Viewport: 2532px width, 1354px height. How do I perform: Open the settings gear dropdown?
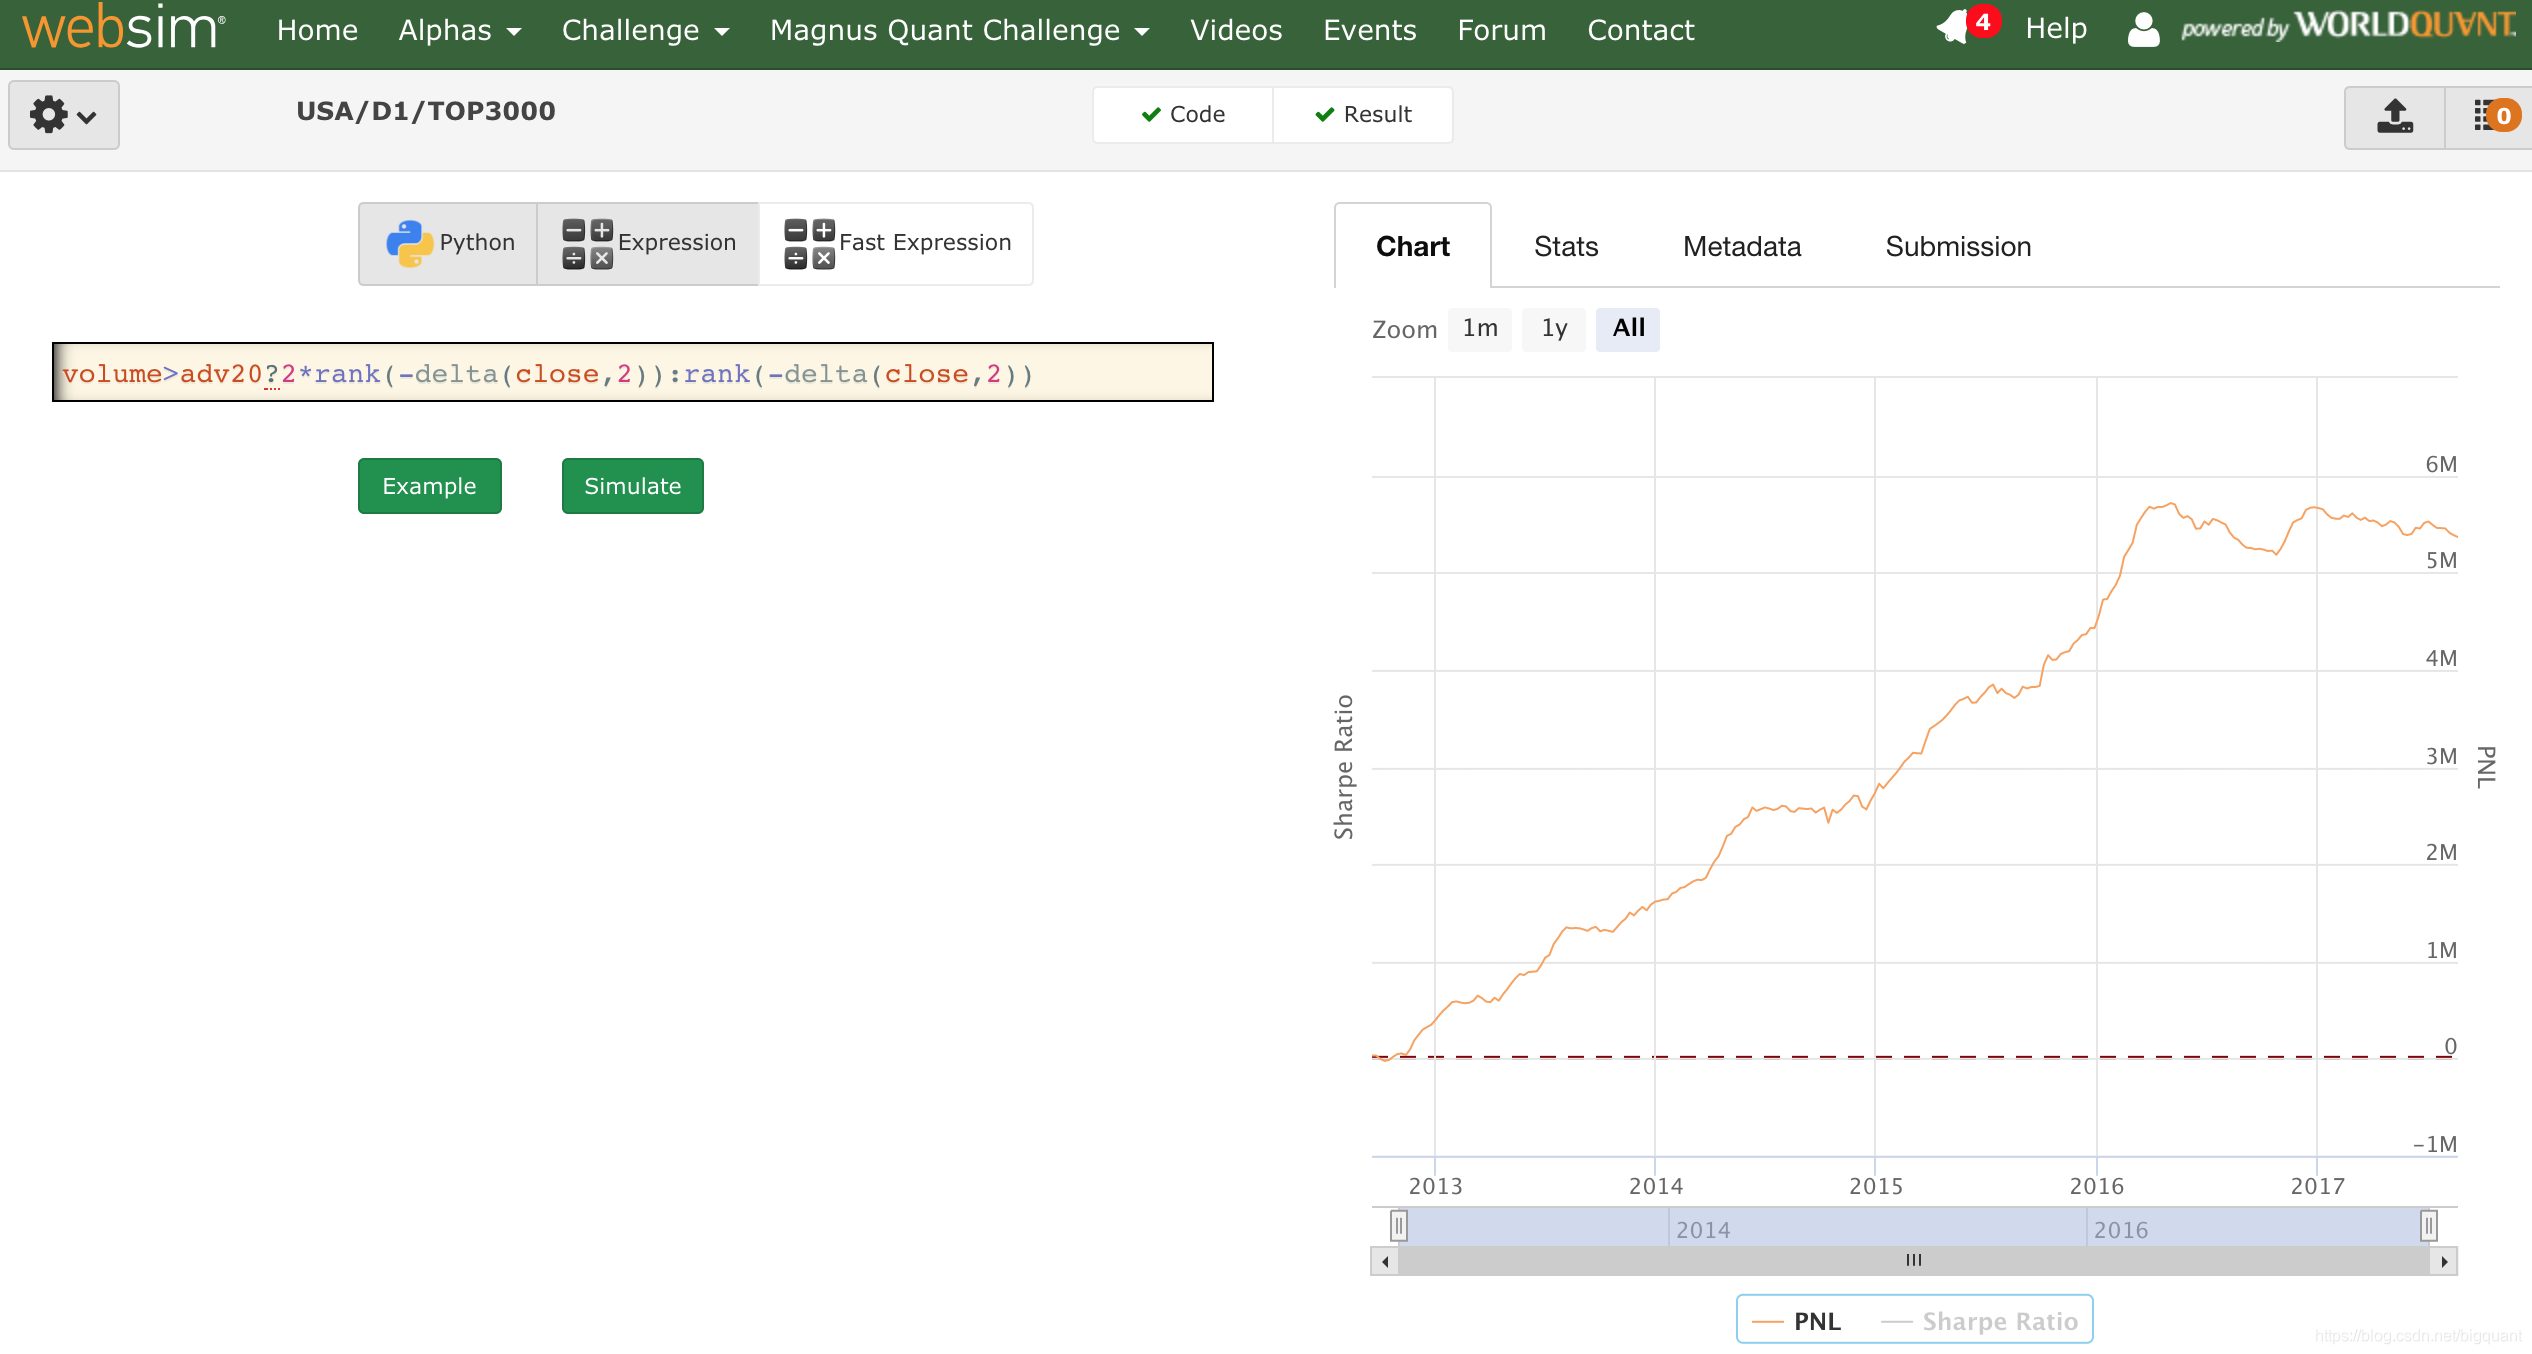[x=63, y=115]
